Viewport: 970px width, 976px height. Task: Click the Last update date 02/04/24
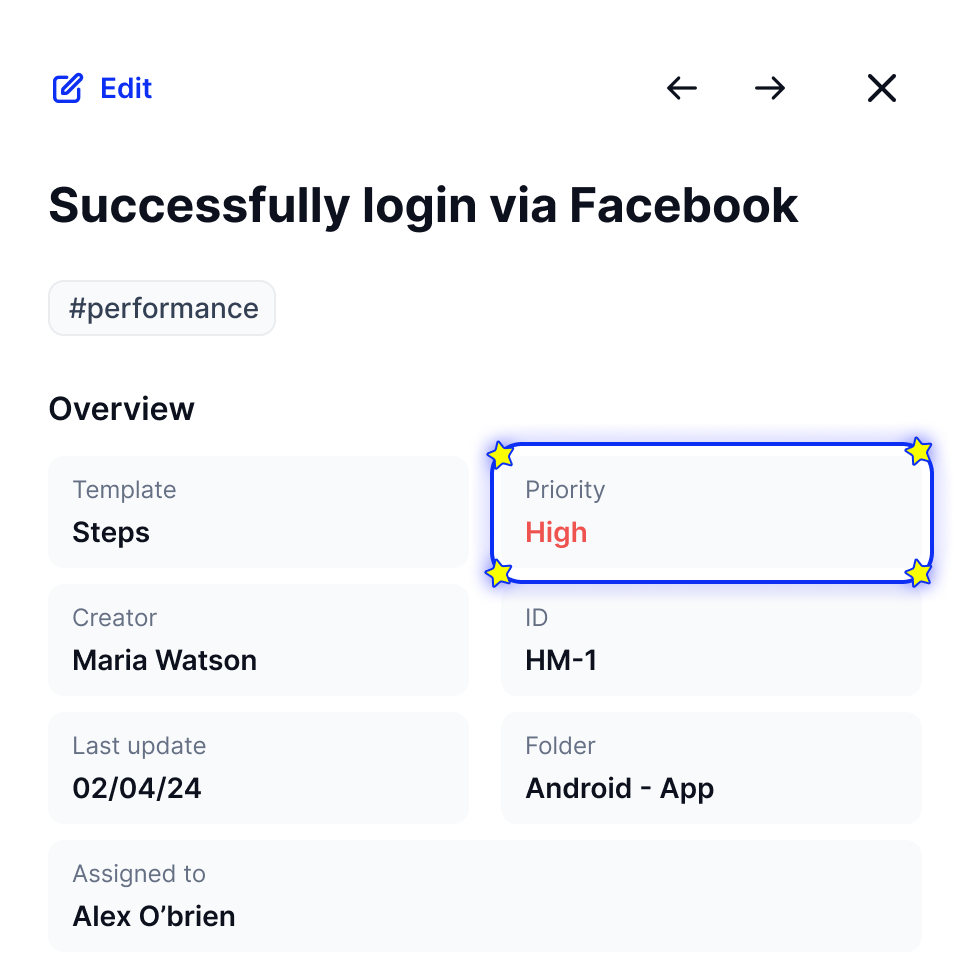(x=137, y=789)
